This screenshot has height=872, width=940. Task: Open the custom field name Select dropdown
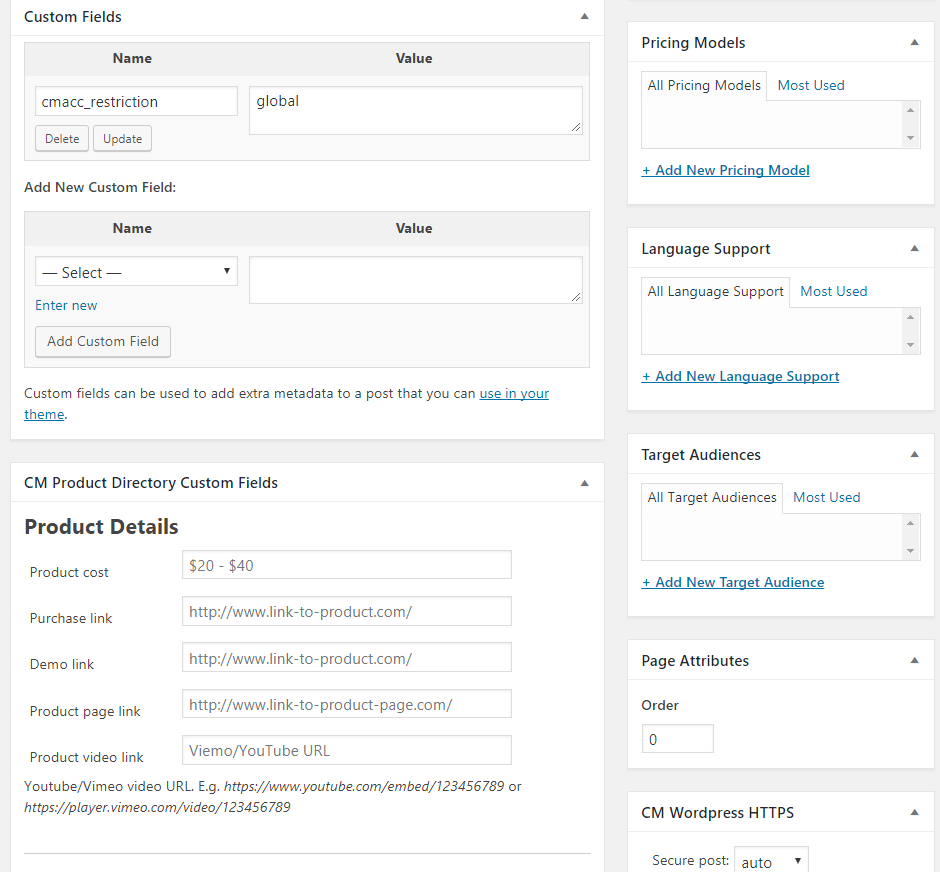point(136,272)
